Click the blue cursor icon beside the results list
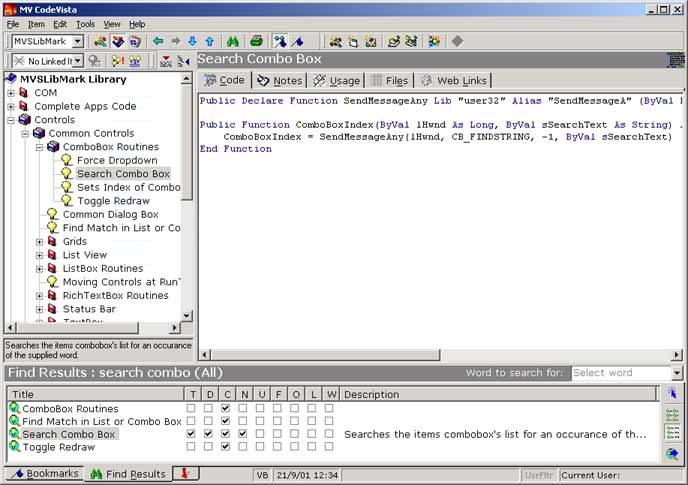The image size is (688, 485). coord(672,393)
